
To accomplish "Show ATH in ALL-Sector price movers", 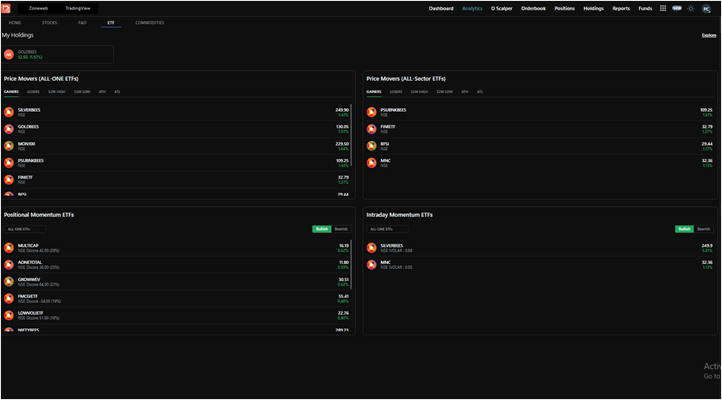I will (465, 92).
